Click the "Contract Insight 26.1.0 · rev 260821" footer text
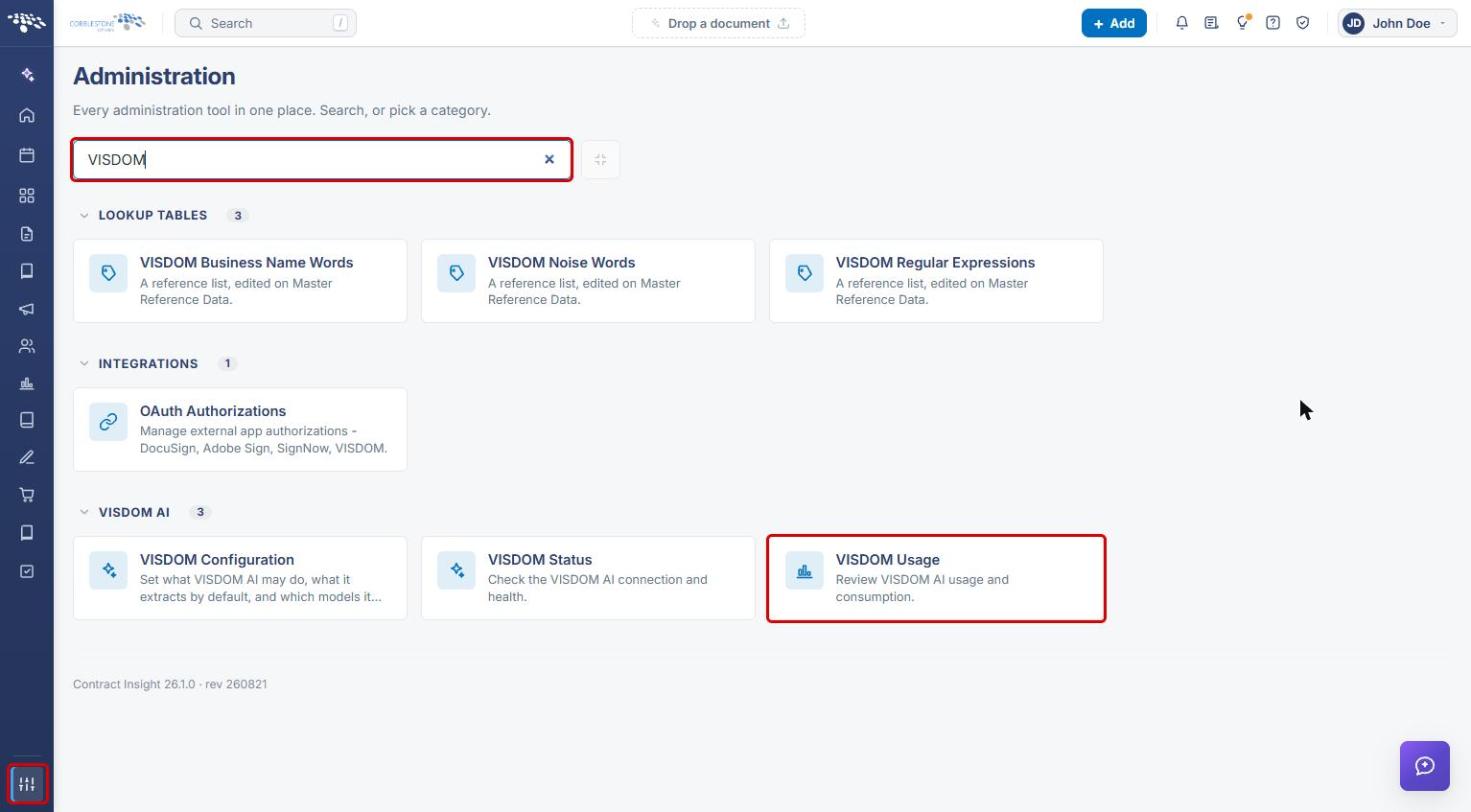 click(170, 685)
